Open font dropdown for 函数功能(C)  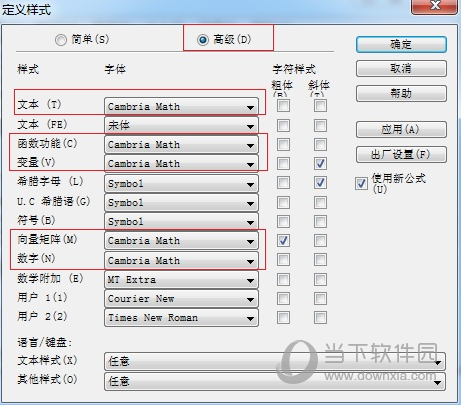coord(181,145)
